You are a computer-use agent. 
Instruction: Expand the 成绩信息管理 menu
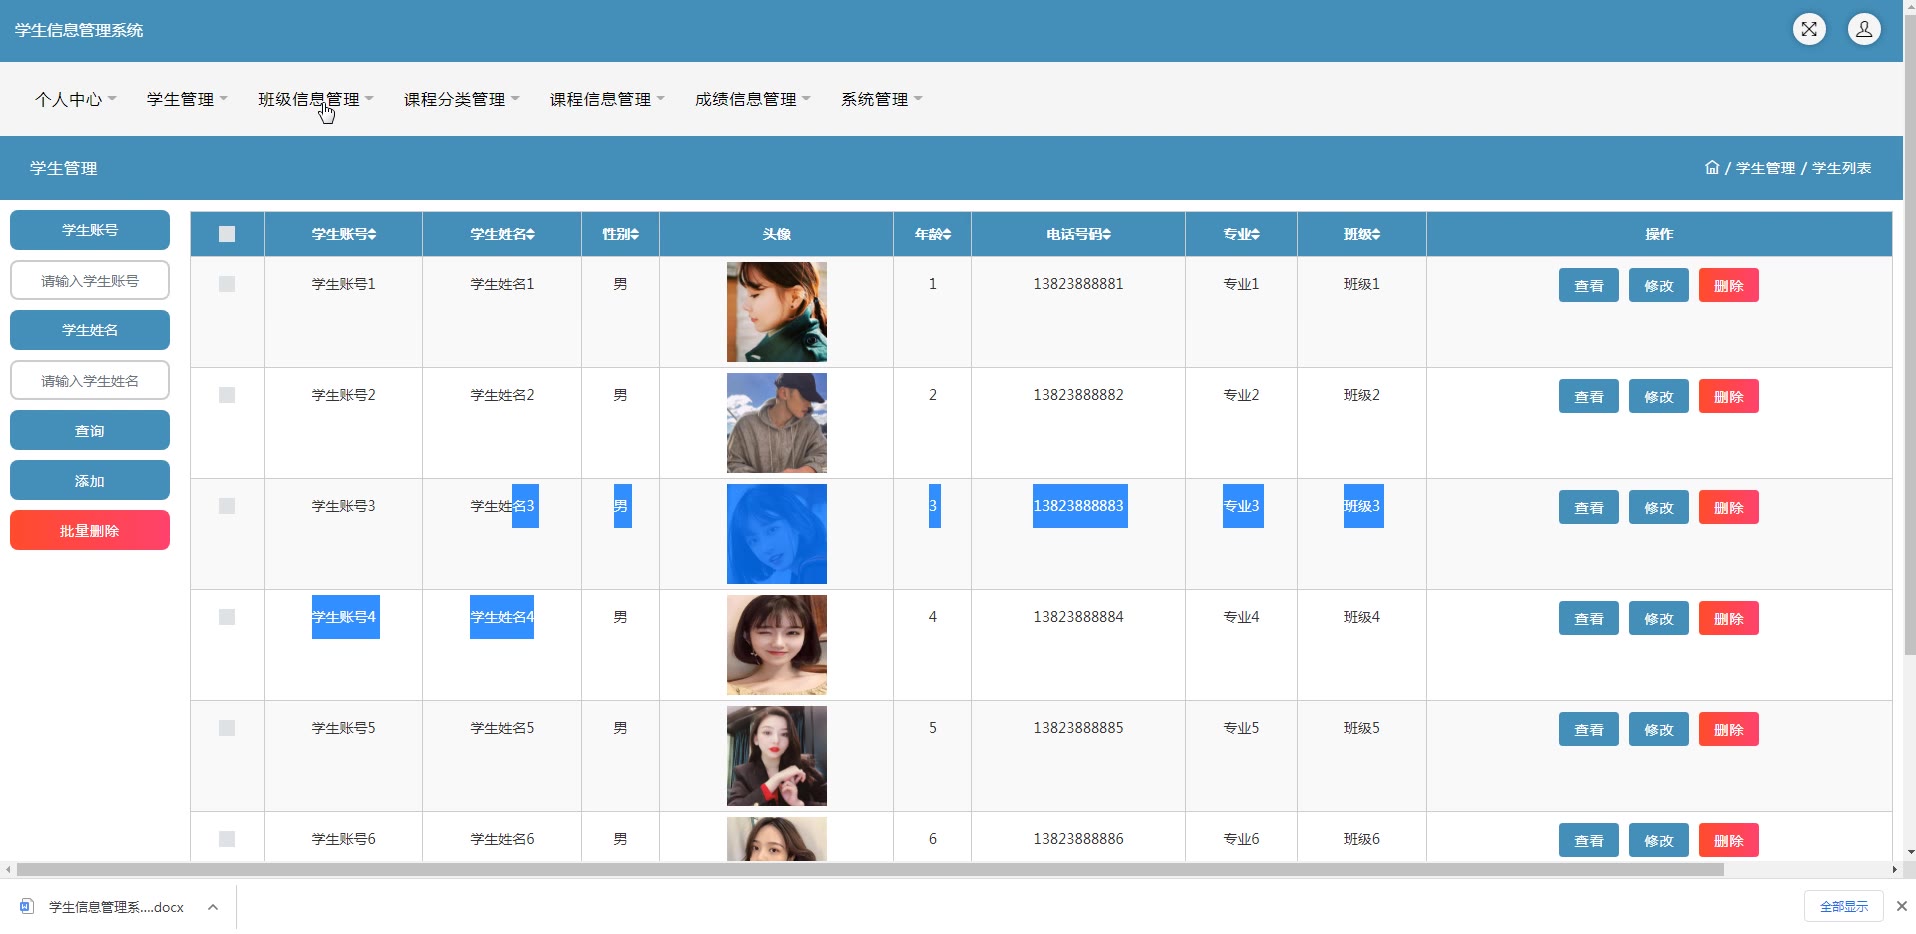[x=753, y=99]
